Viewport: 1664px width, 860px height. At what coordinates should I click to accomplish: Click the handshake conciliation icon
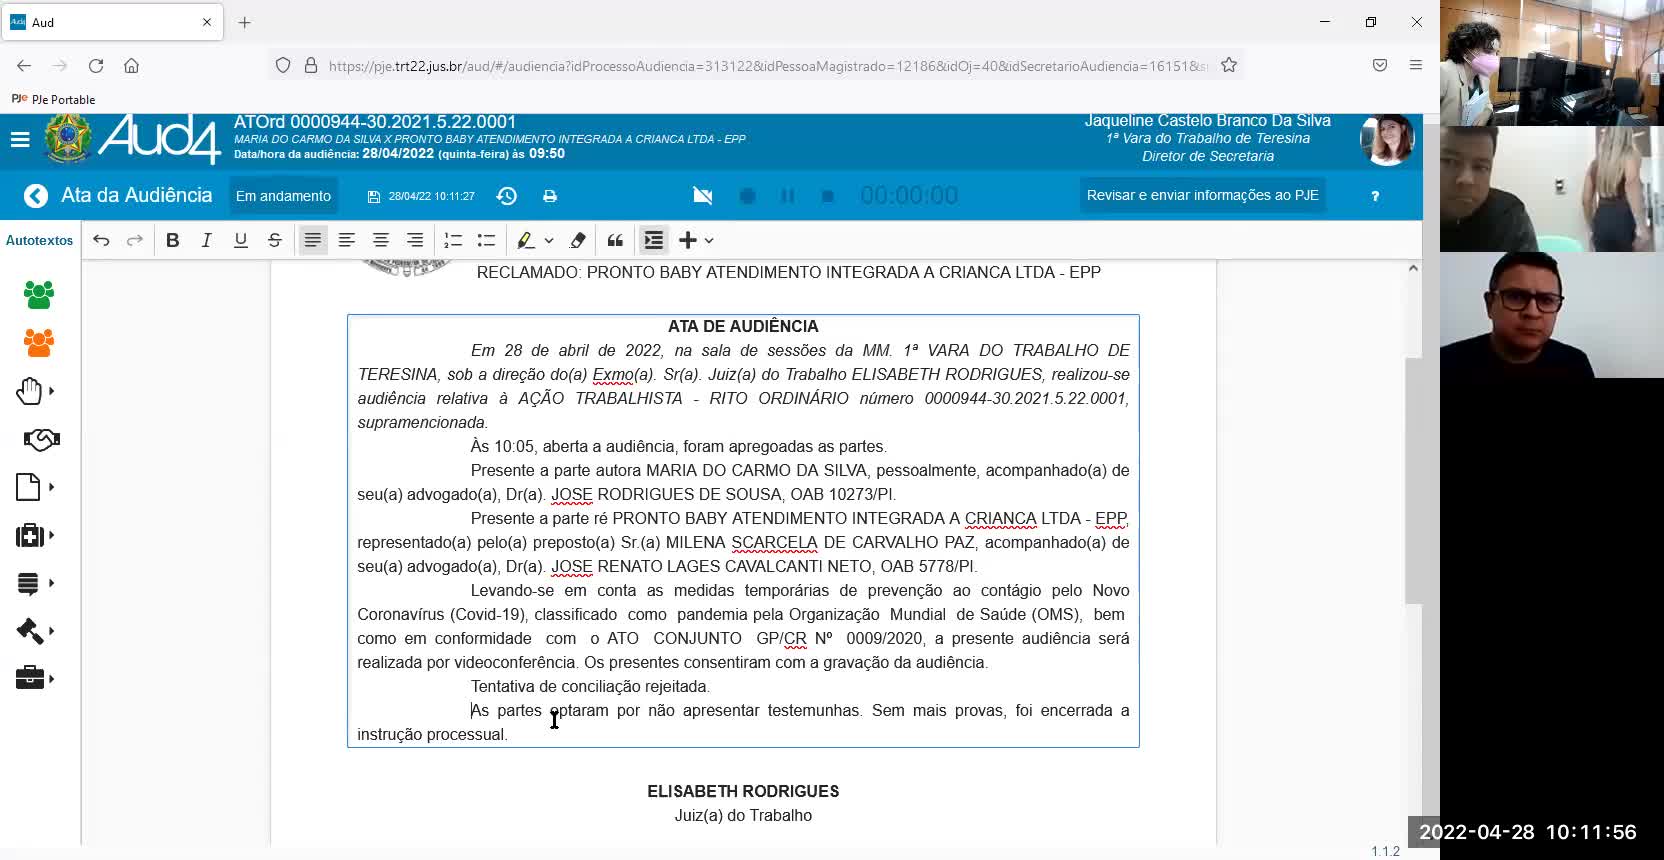click(41, 439)
